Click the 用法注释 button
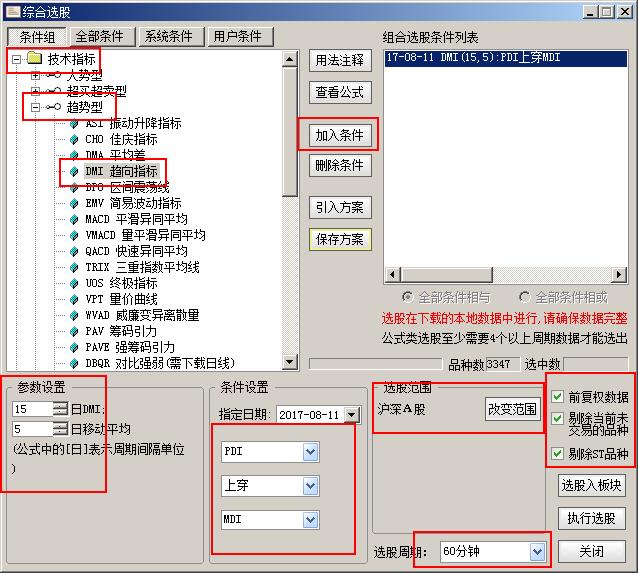Image resolution: width=638 pixels, height=573 pixels. (340, 61)
